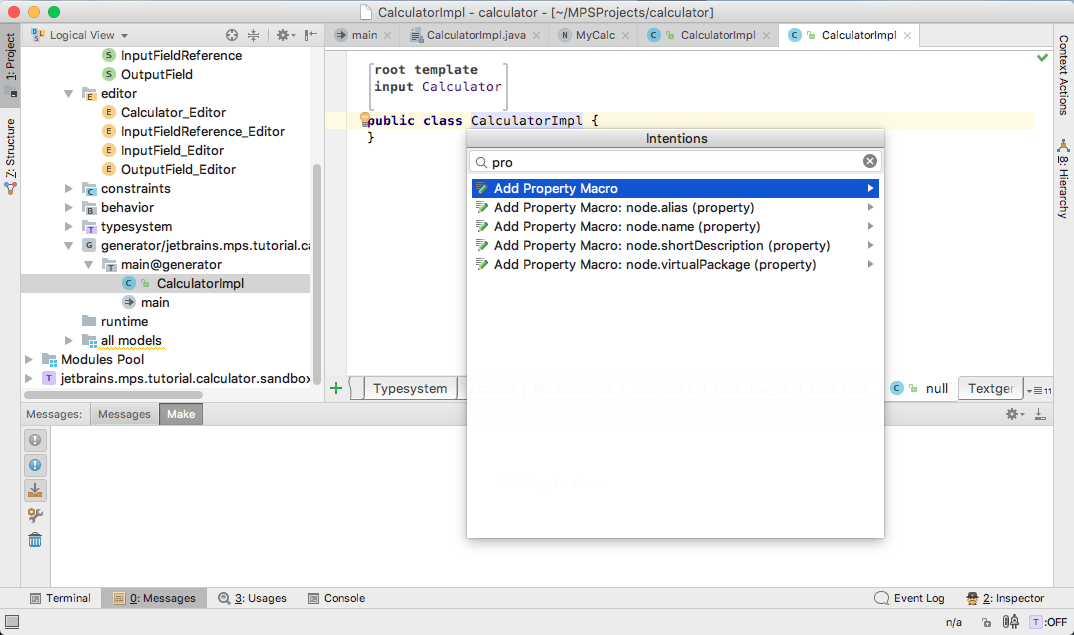This screenshot has width=1074, height=635.
Task: Click the wrench settings icon in Messages panel
Action: [35, 515]
